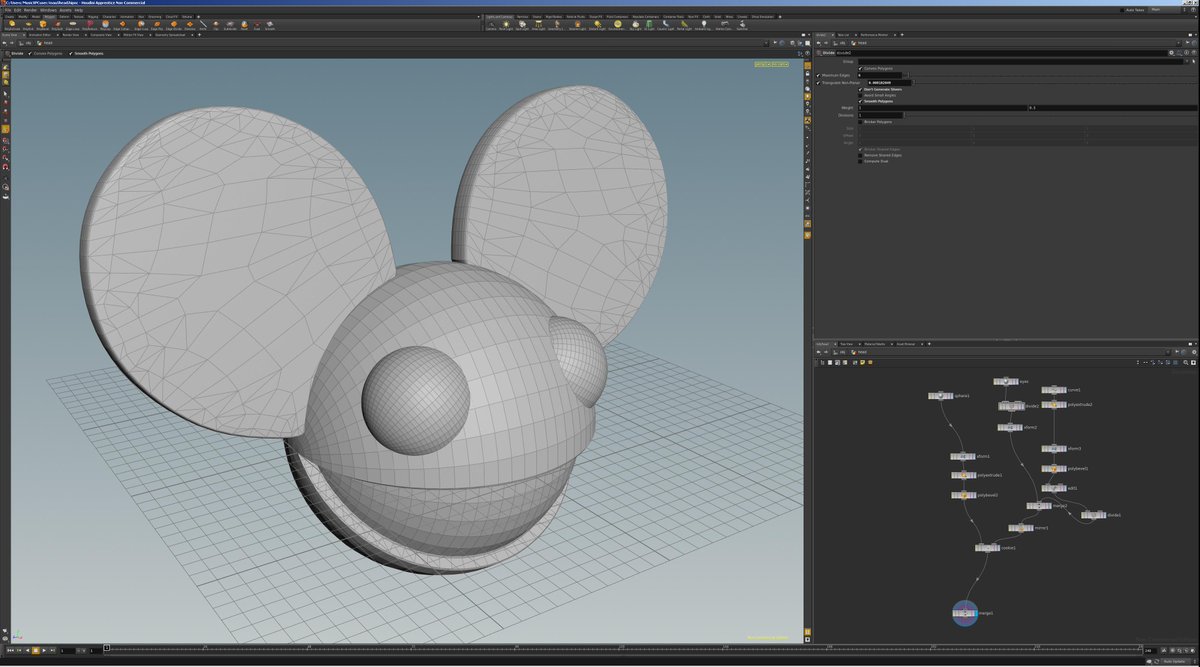Open the Rigging shelf tab
The width and height of the screenshot is (1200, 667).
[92, 17]
